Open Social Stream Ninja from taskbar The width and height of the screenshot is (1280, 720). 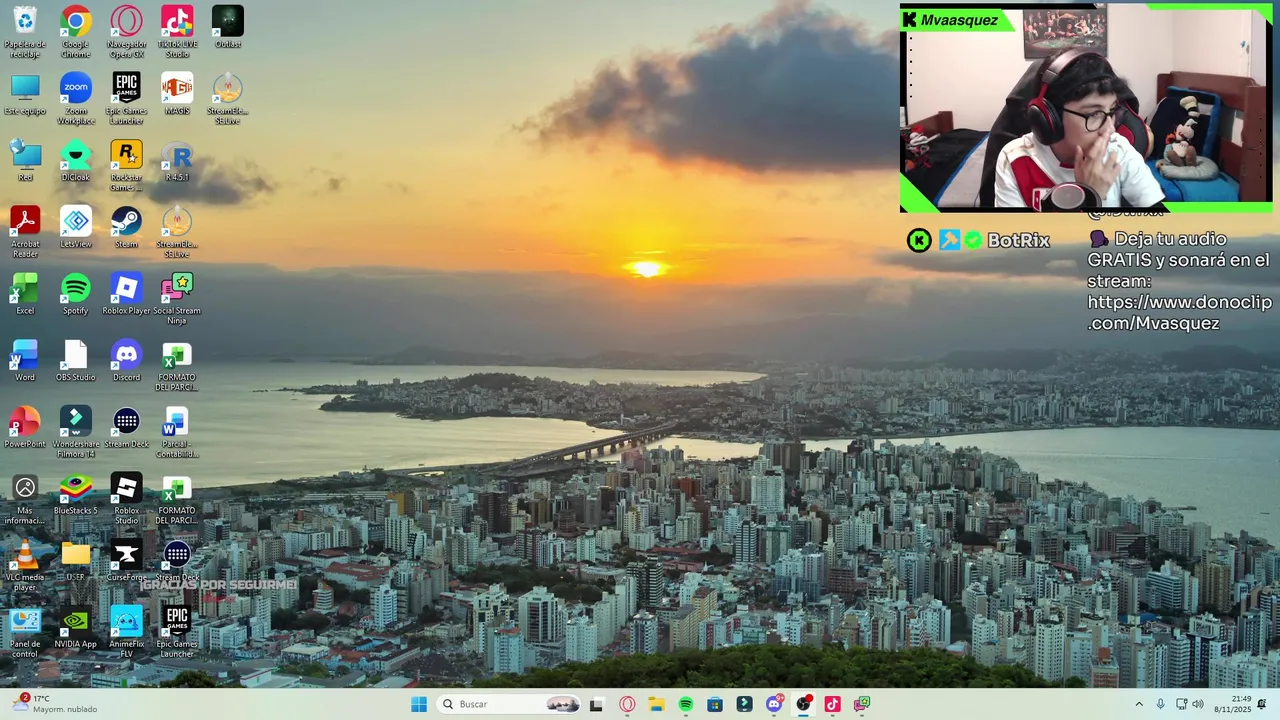pyautogui.click(x=862, y=704)
